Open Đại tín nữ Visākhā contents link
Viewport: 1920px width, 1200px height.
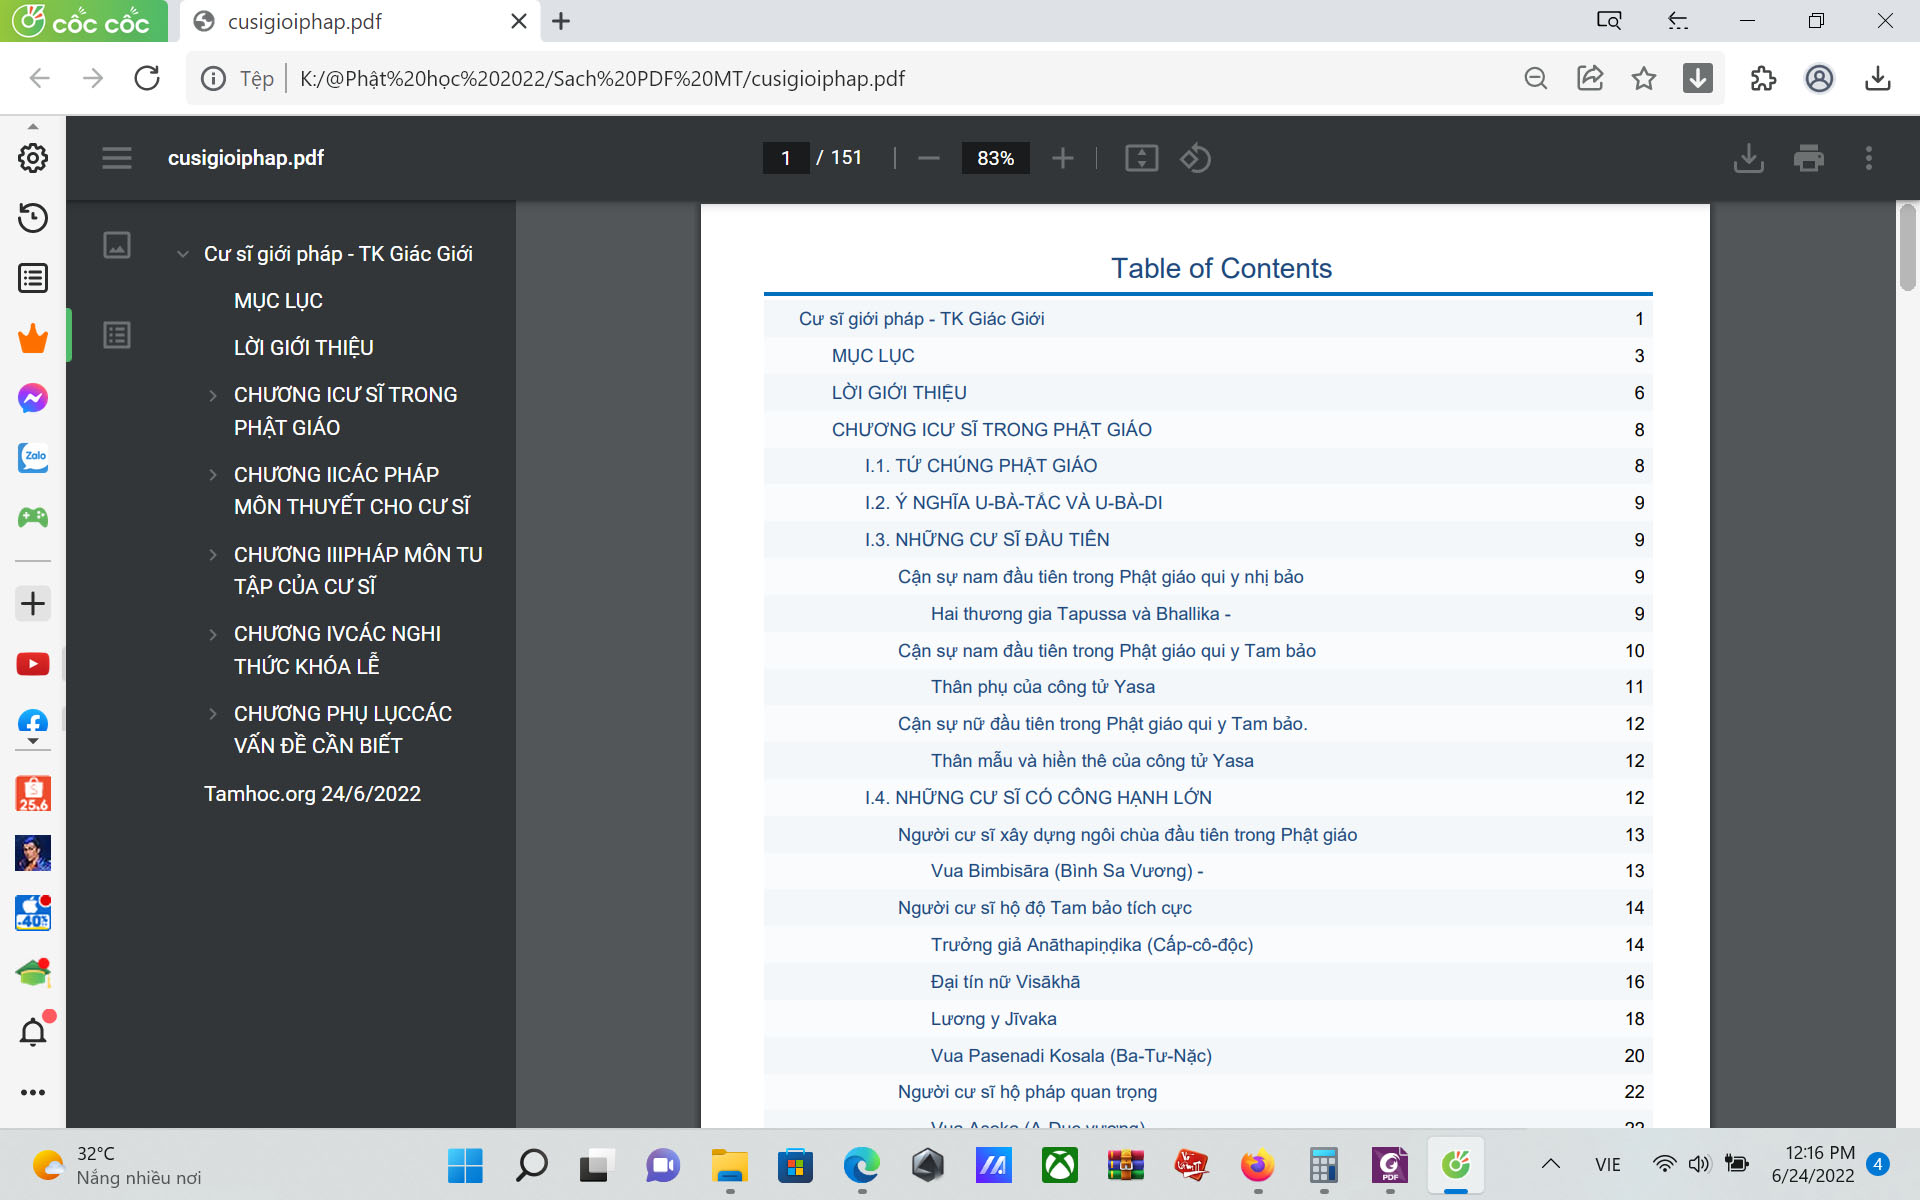pos(1005,982)
